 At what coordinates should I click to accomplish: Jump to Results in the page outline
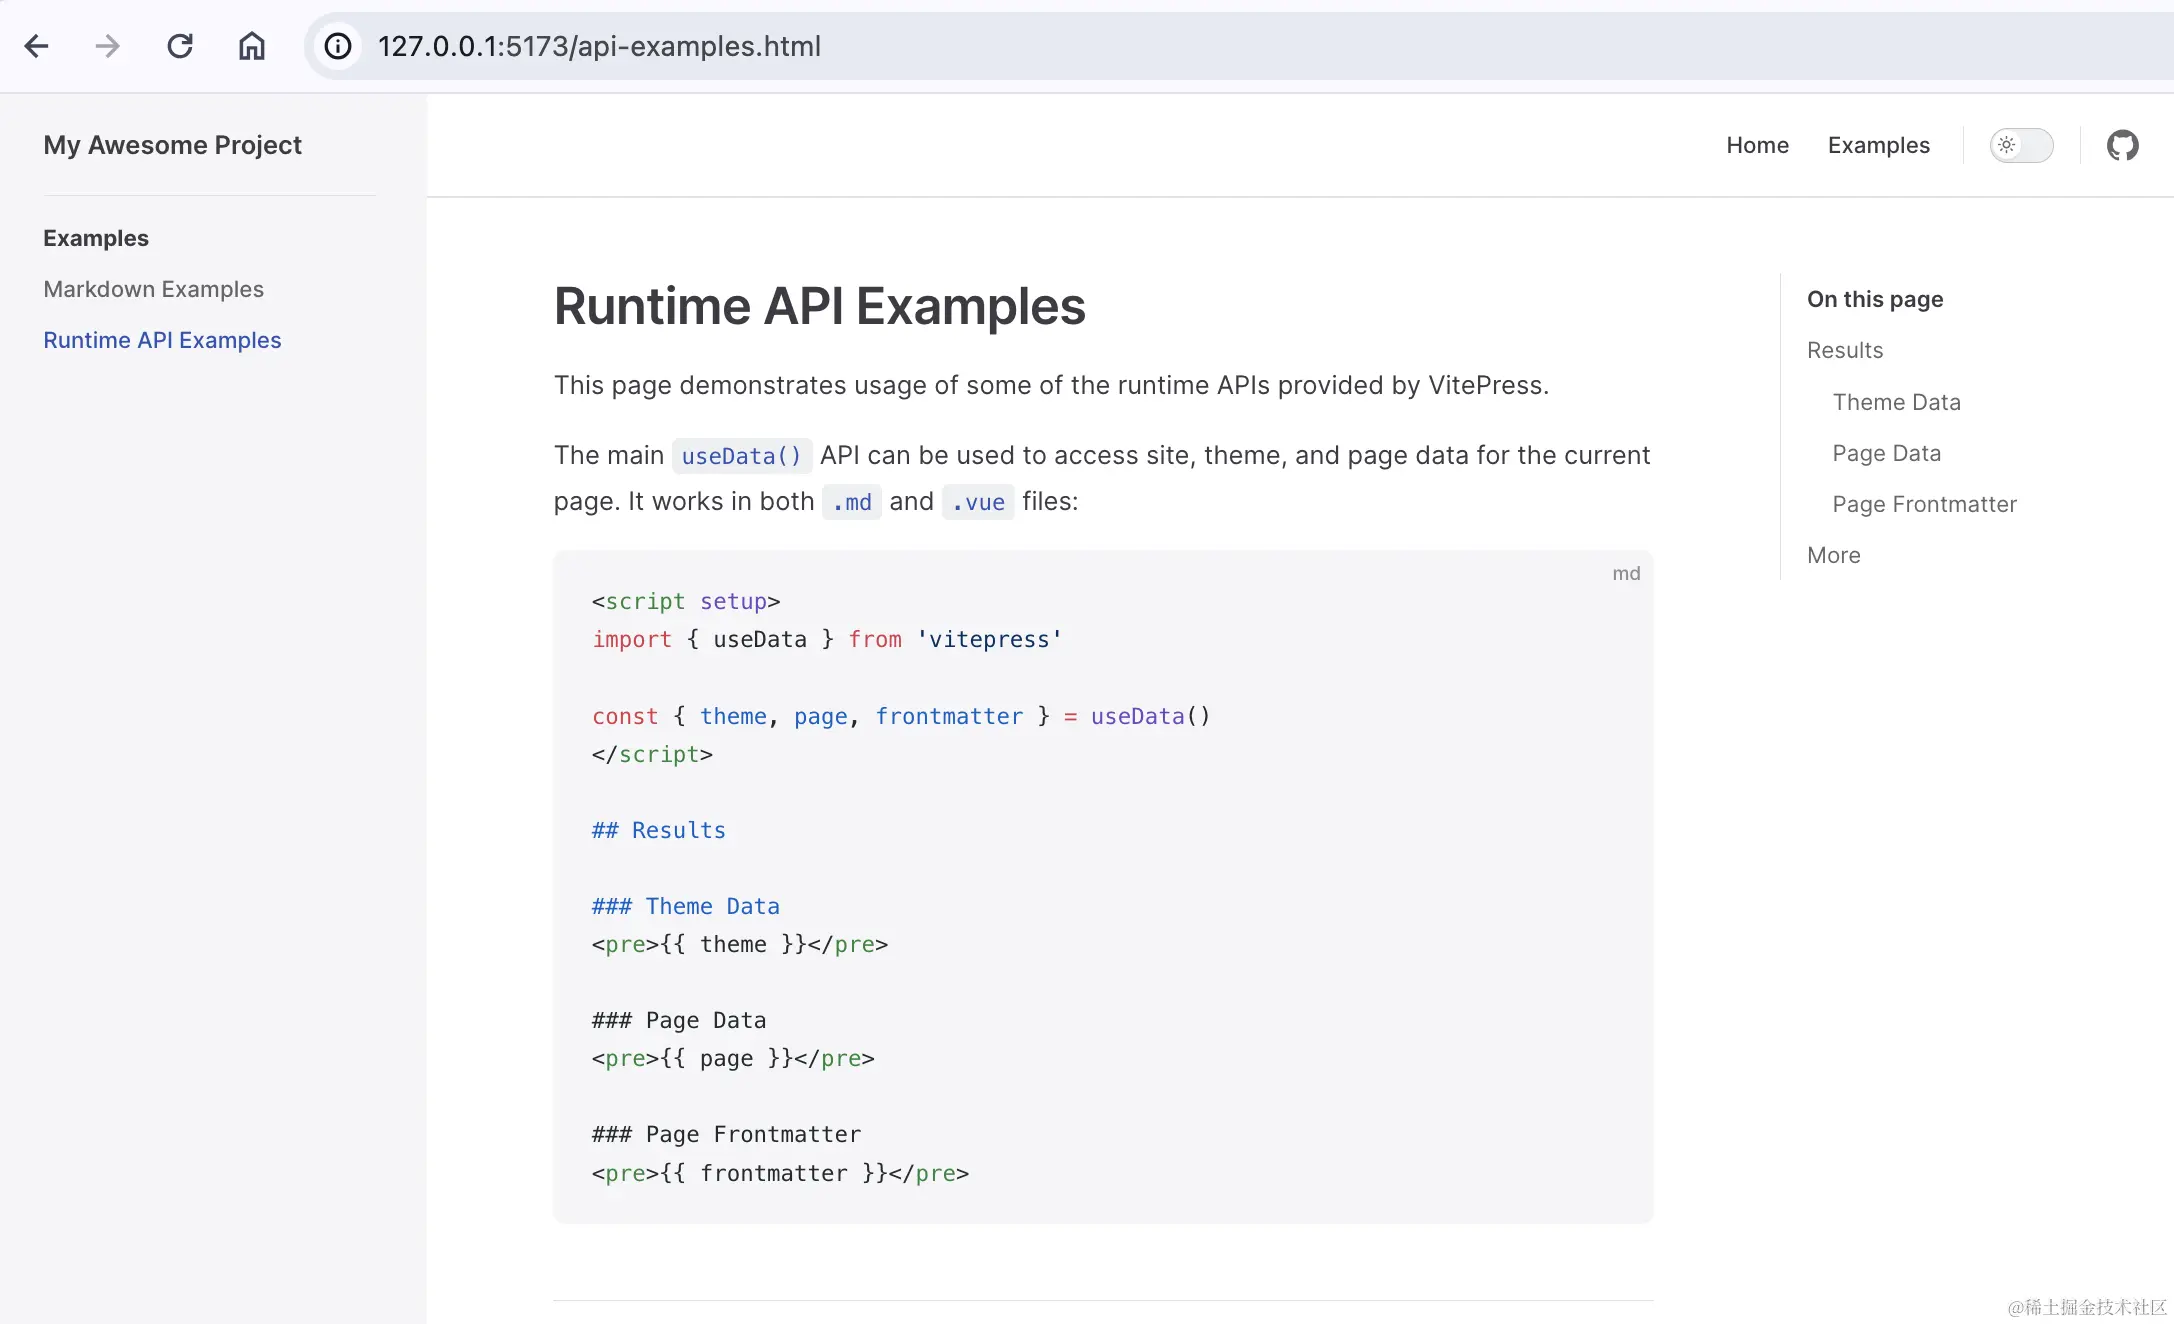point(1844,350)
